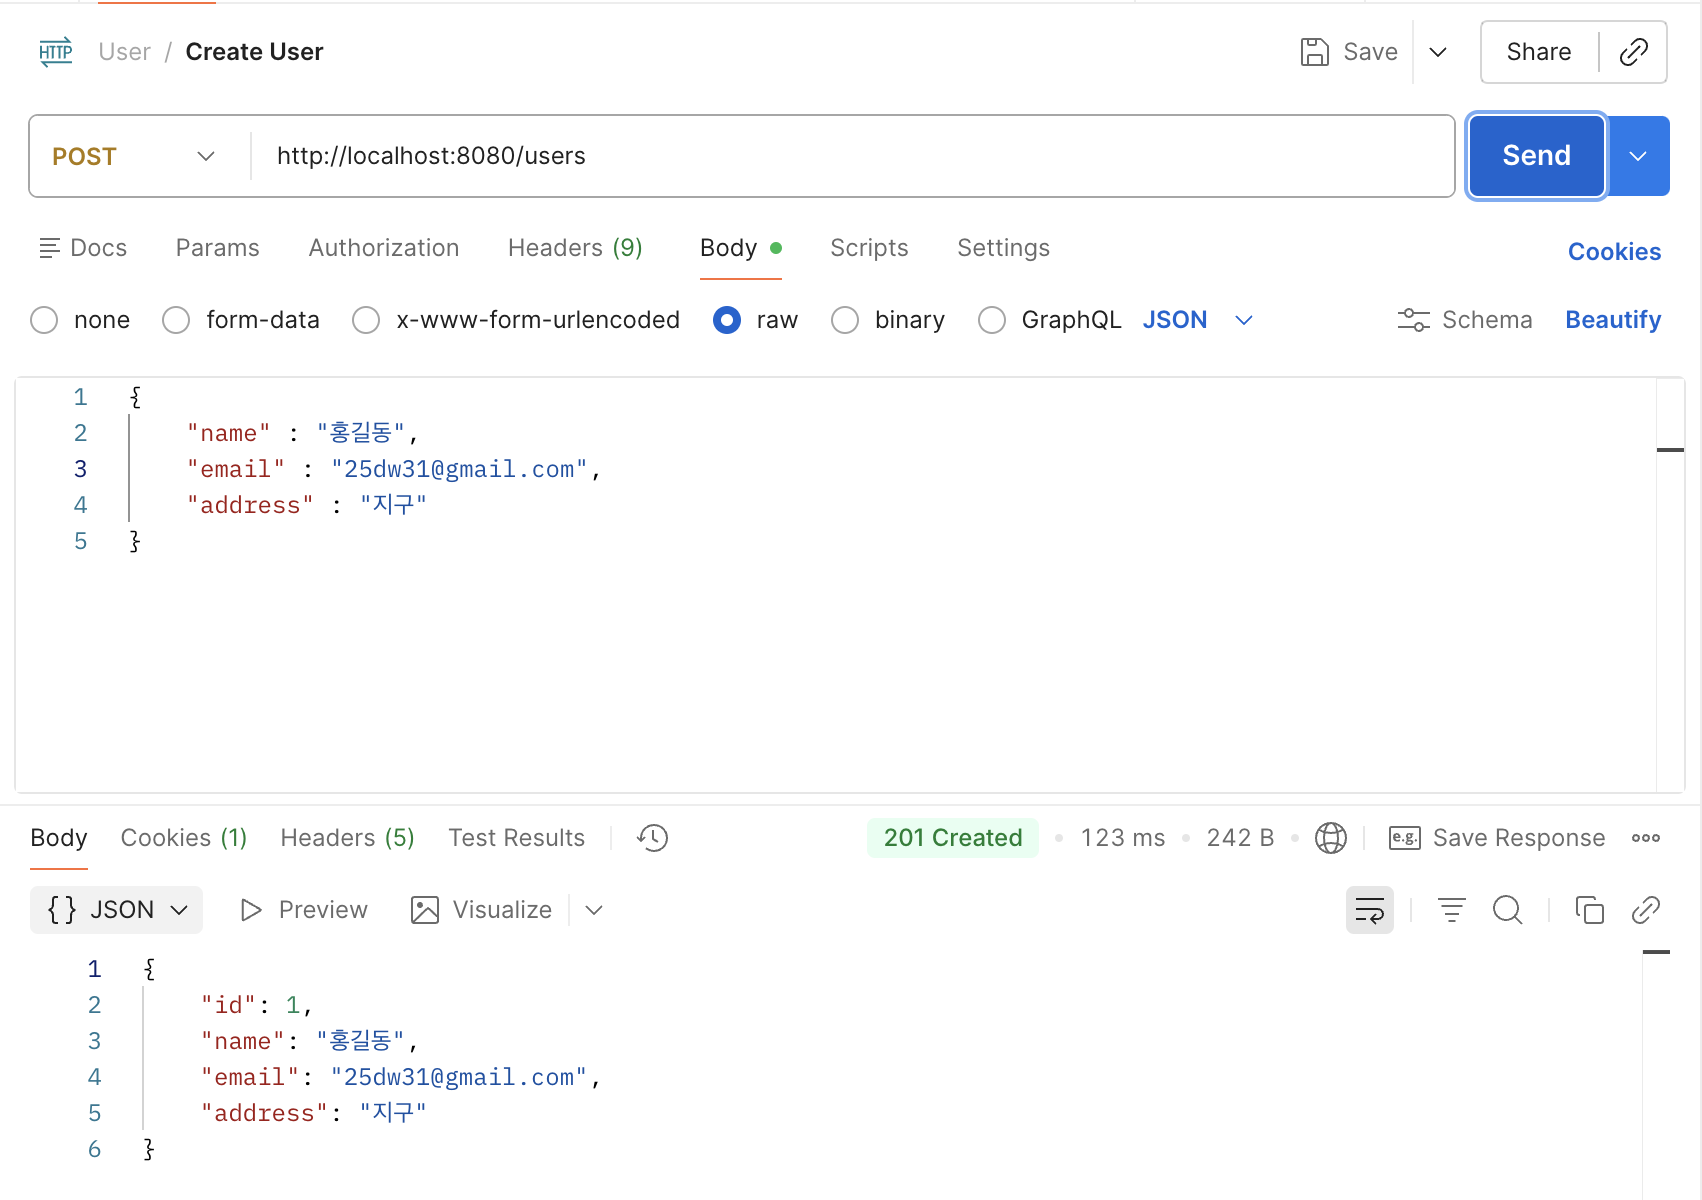
Task: Click the Share button
Action: [x=1539, y=52]
